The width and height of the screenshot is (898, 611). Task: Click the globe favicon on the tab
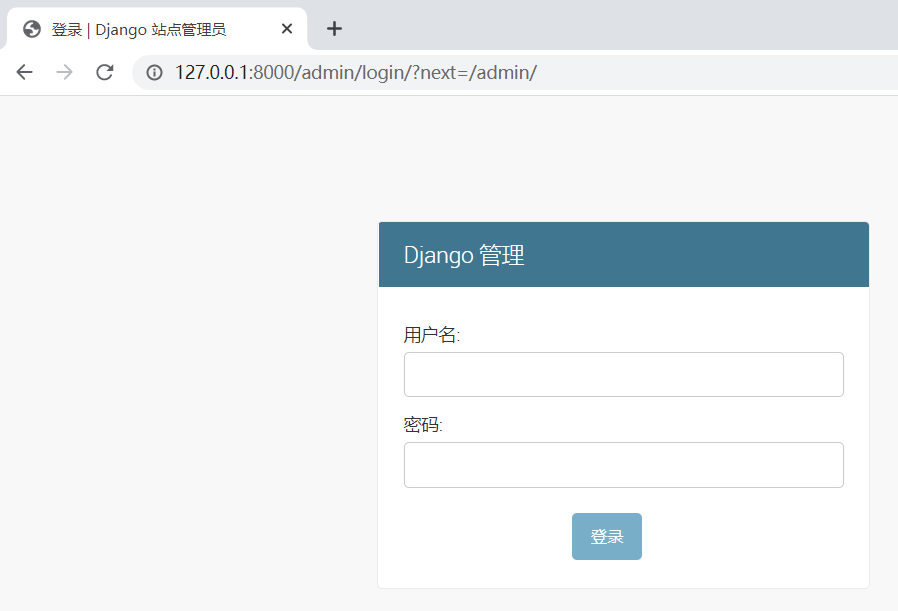(32, 29)
